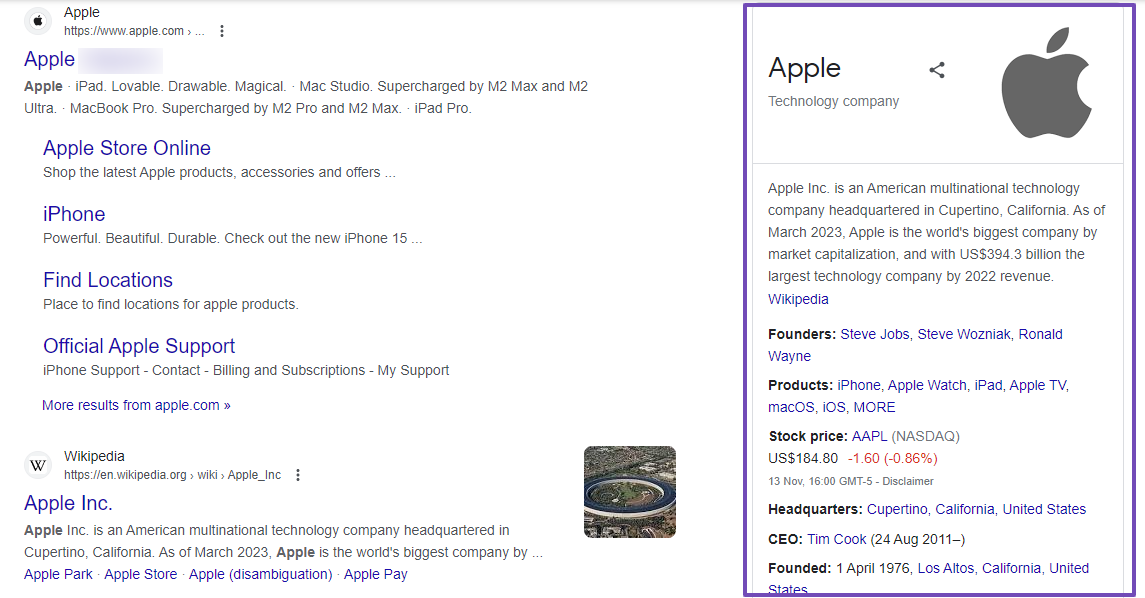Click the Apple heading in the knowledge panel

[x=805, y=68]
